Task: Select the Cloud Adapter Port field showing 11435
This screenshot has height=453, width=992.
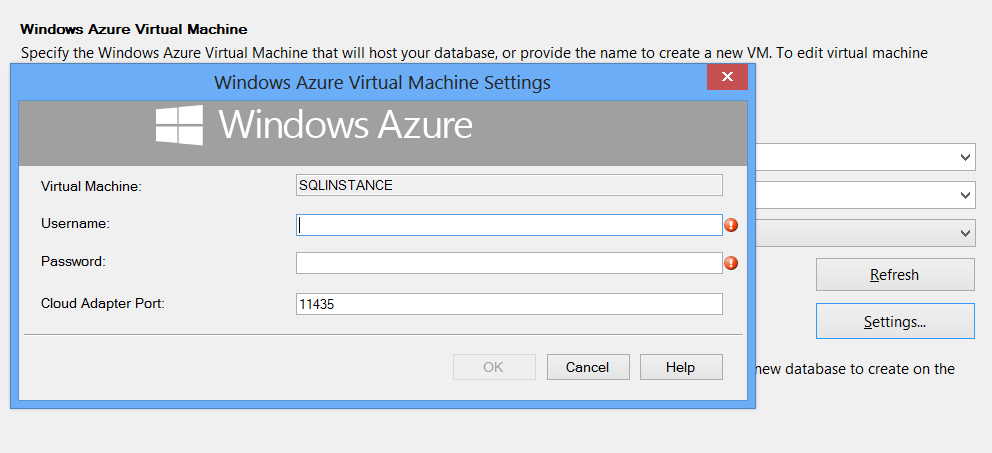Action: pyautogui.click(x=508, y=304)
